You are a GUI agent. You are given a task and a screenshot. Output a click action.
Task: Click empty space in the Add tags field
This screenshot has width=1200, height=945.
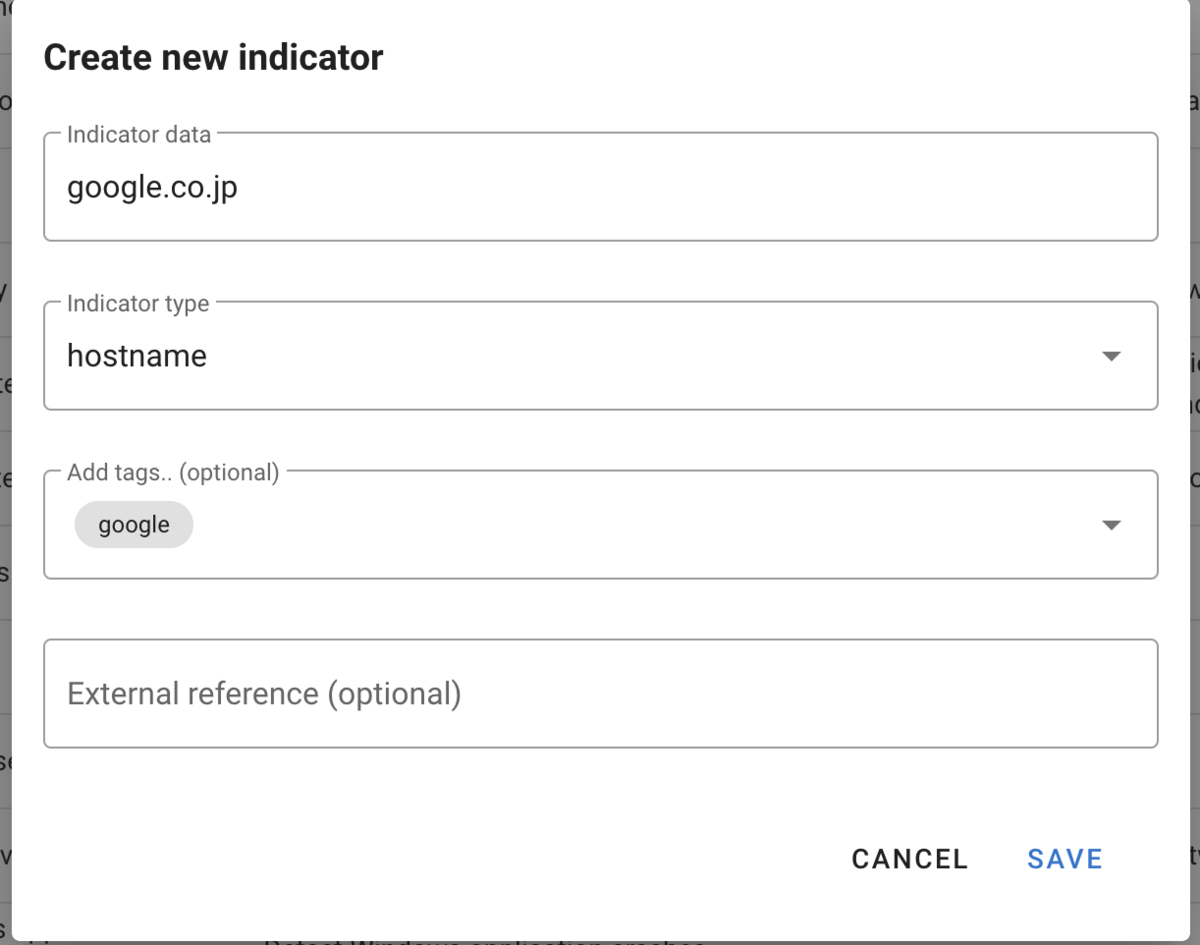(x=640, y=525)
